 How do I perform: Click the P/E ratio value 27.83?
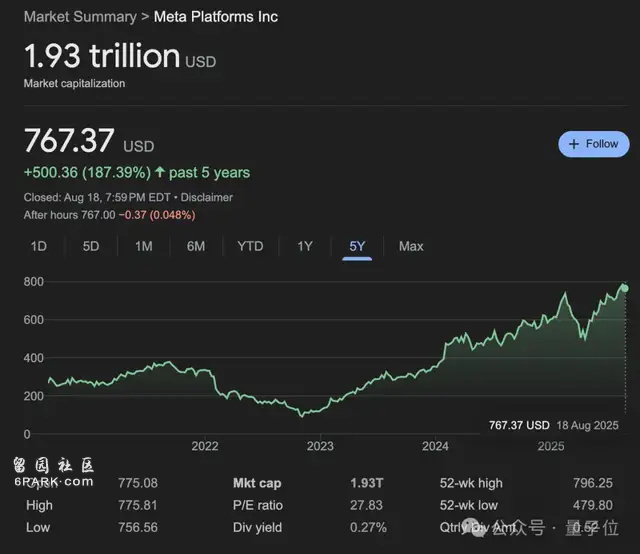[x=366, y=505]
